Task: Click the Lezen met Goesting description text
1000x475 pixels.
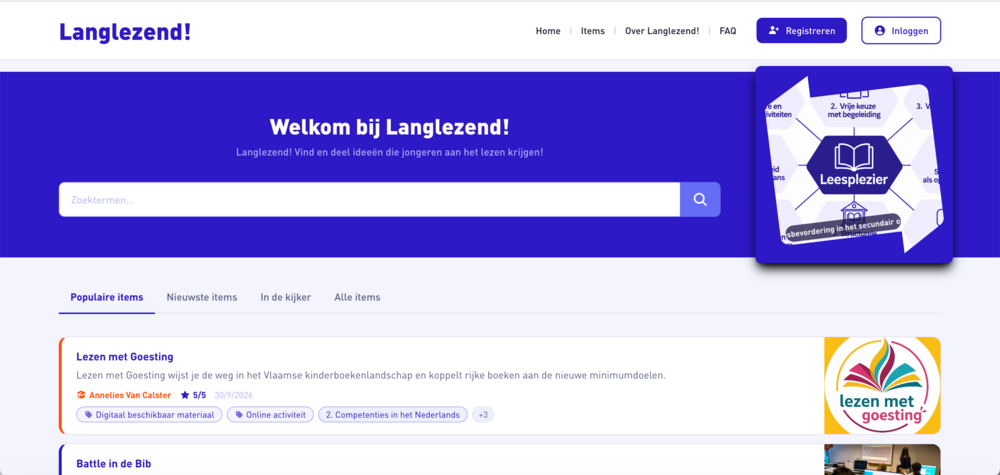Action: coord(371,376)
